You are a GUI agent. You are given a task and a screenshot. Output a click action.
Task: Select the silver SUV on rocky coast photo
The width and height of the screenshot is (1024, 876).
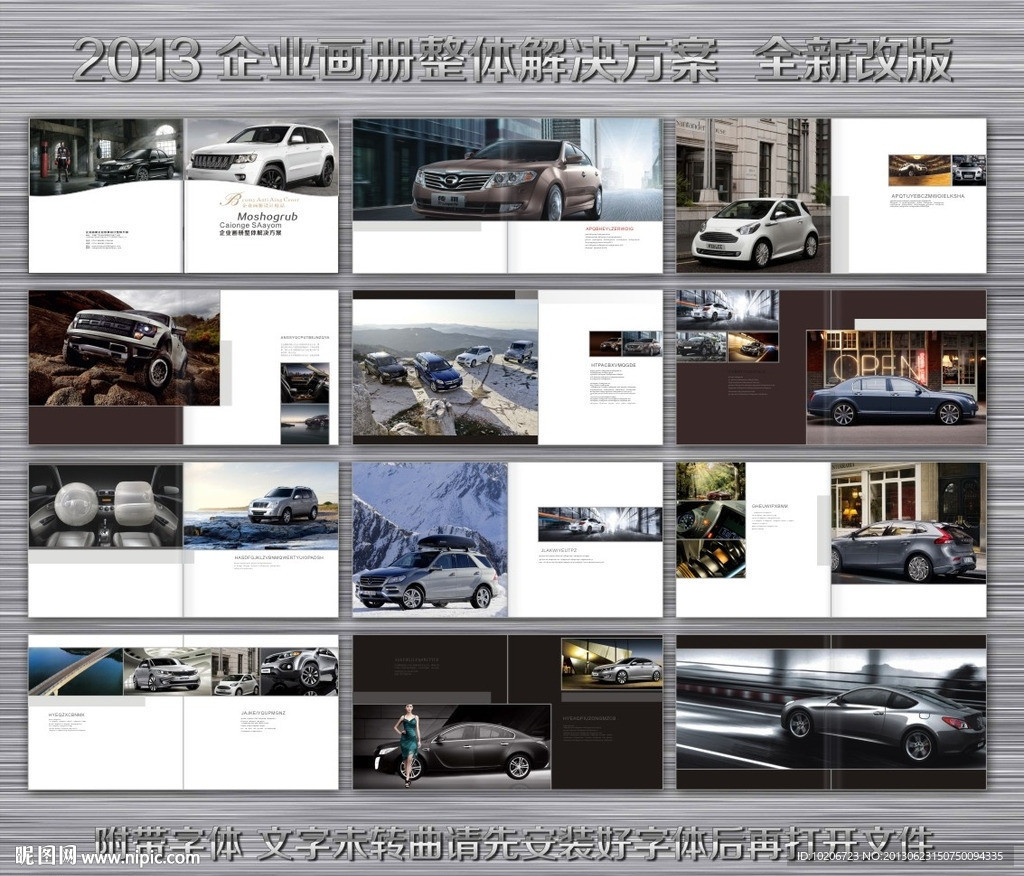pyautogui.click(x=261, y=506)
